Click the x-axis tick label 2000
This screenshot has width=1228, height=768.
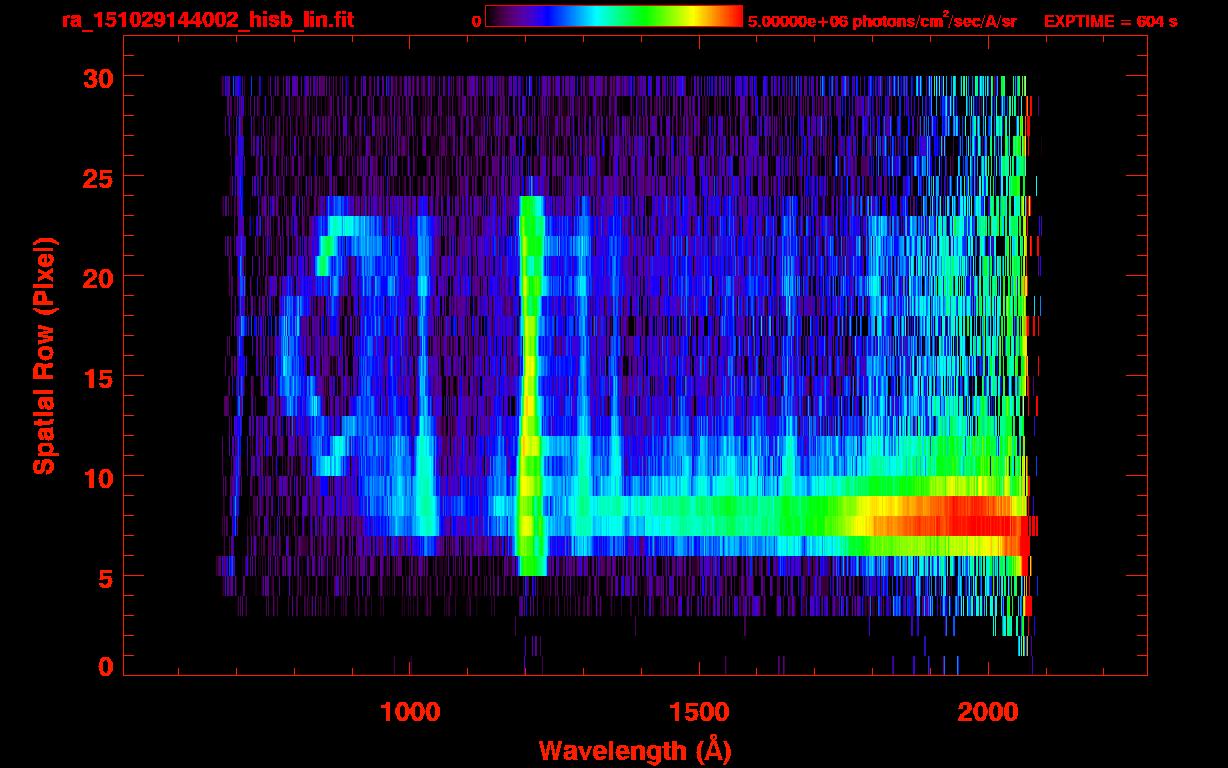pyautogui.click(x=988, y=711)
